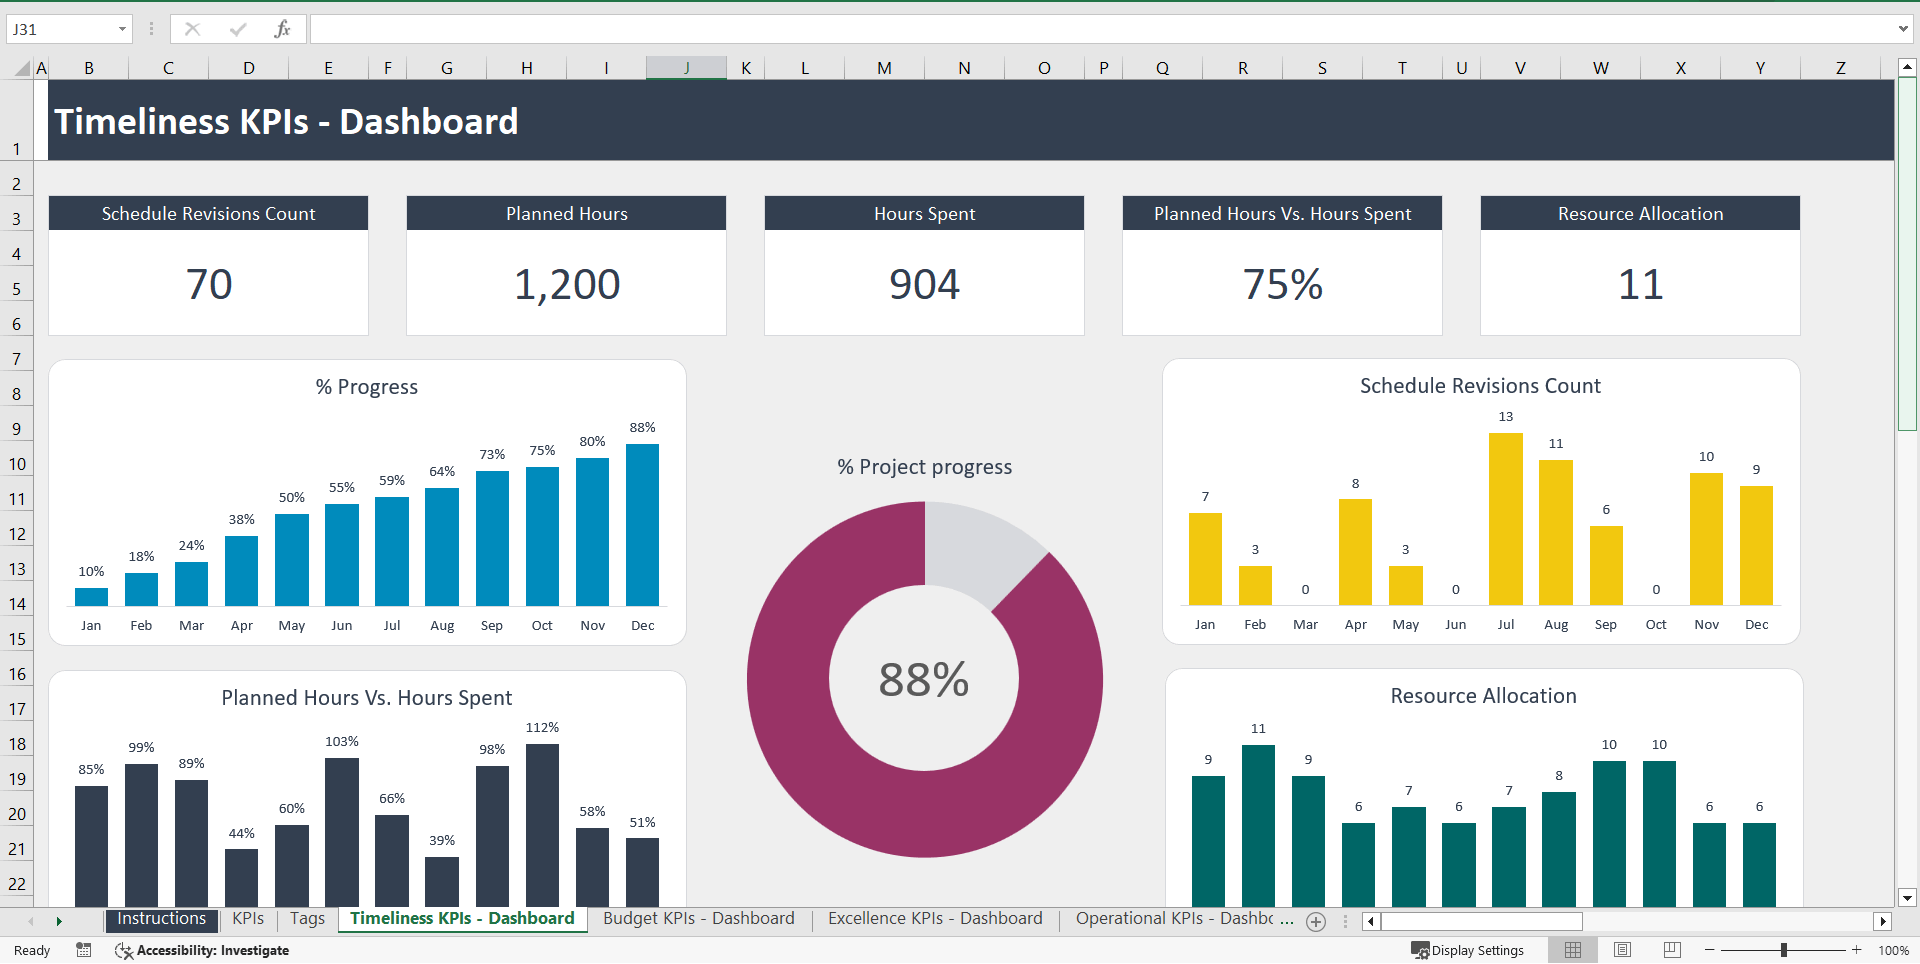Click the Timeliness KPIs - Dashboard title
Viewport: 1920px width, 964px height.
point(286,121)
